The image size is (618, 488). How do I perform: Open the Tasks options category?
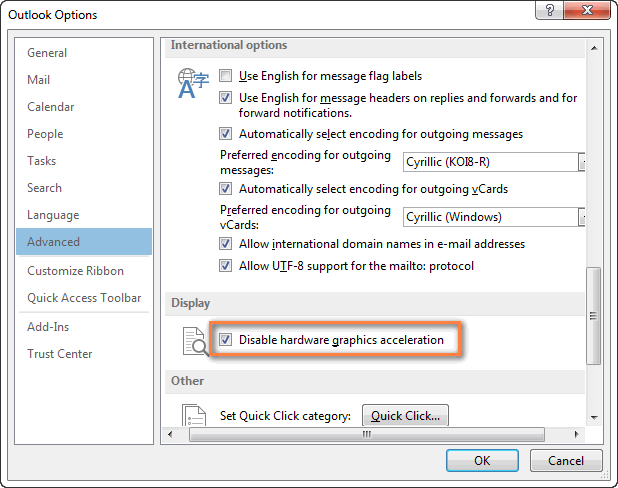[x=84, y=161]
